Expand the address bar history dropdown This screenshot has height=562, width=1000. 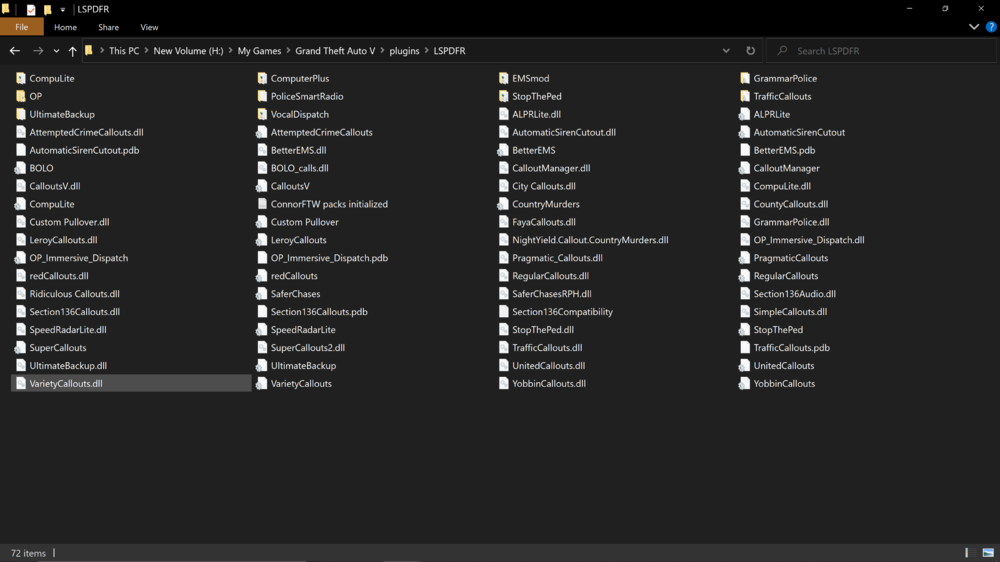(x=726, y=50)
